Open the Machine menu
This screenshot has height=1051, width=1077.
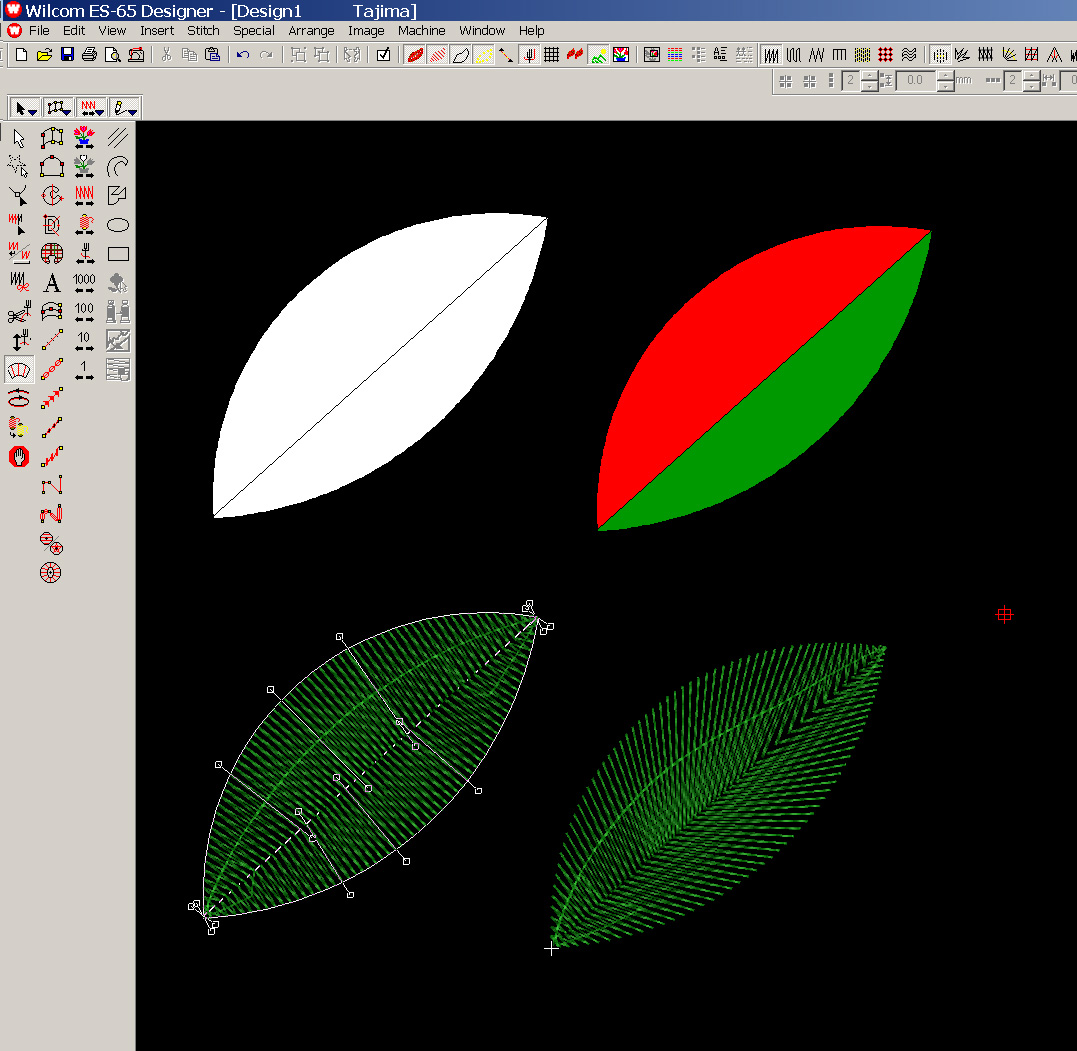pyautogui.click(x=421, y=31)
